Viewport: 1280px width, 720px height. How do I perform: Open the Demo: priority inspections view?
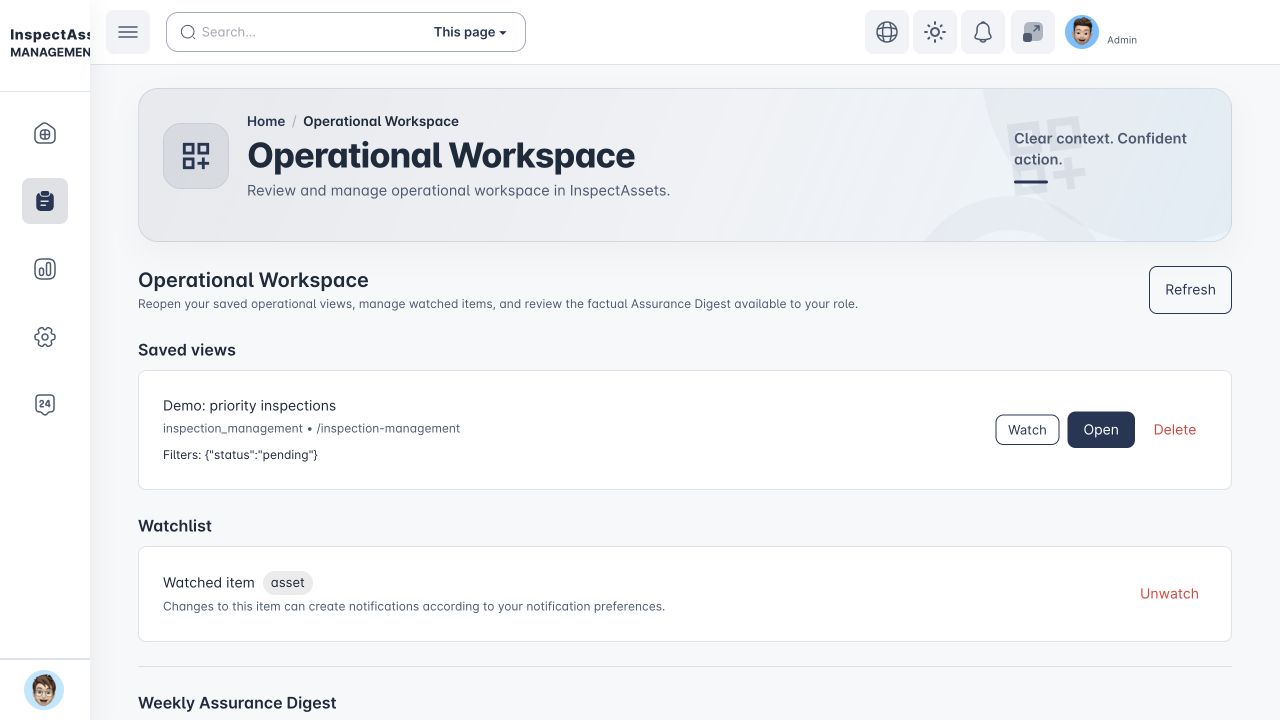tap(1101, 430)
